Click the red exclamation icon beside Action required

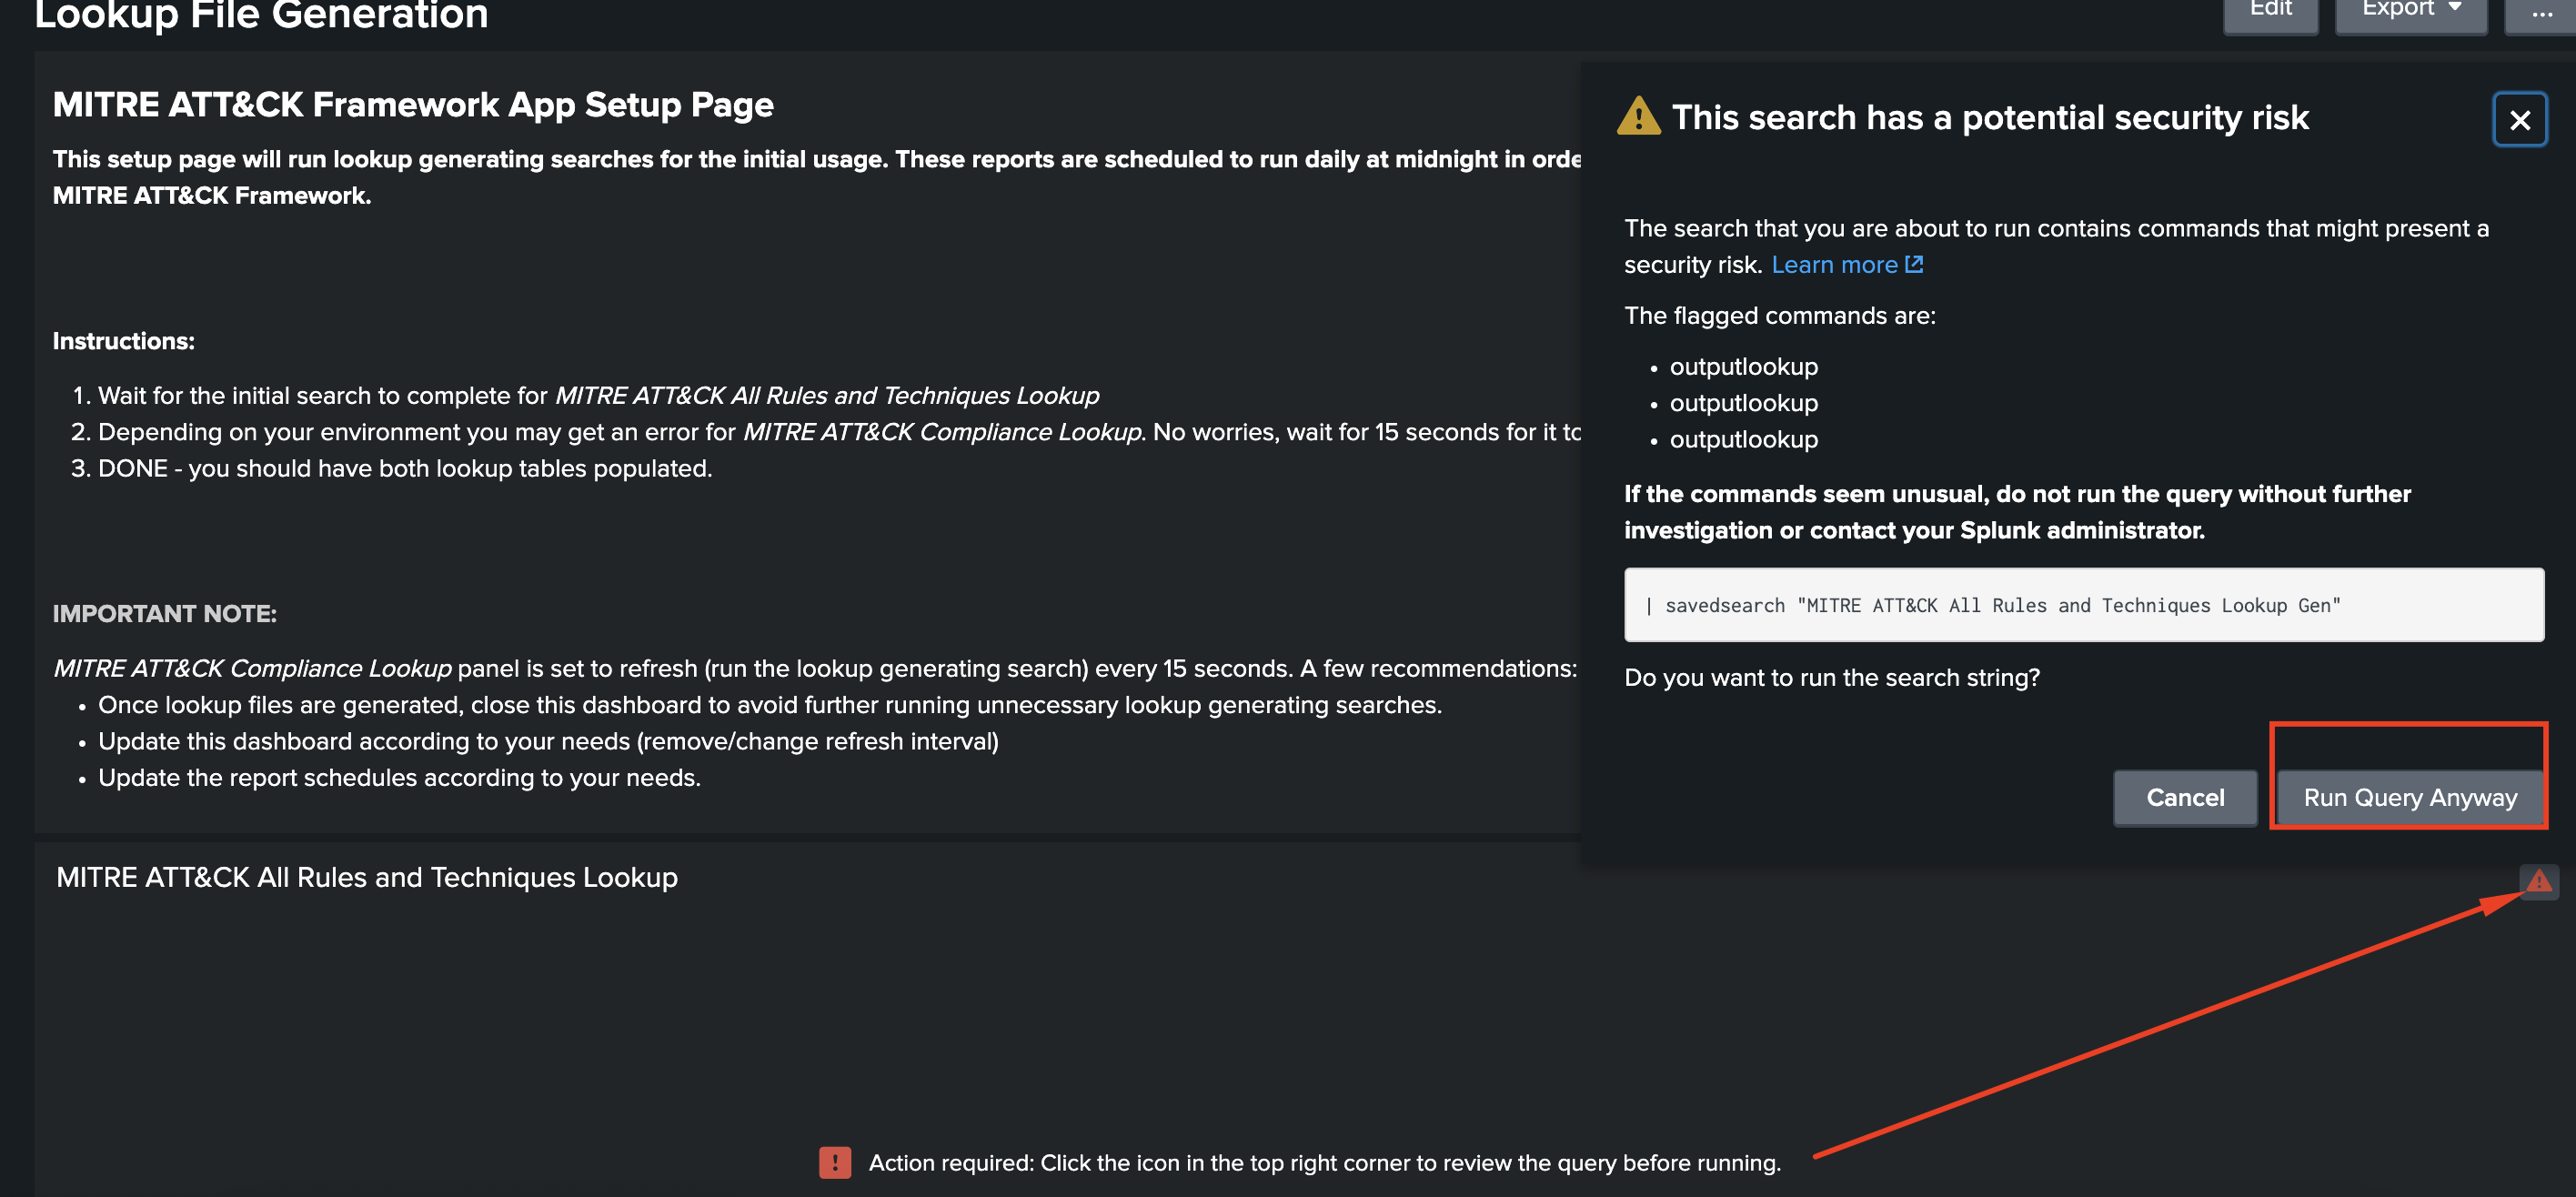pyautogui.click(x=835, y=1162)
